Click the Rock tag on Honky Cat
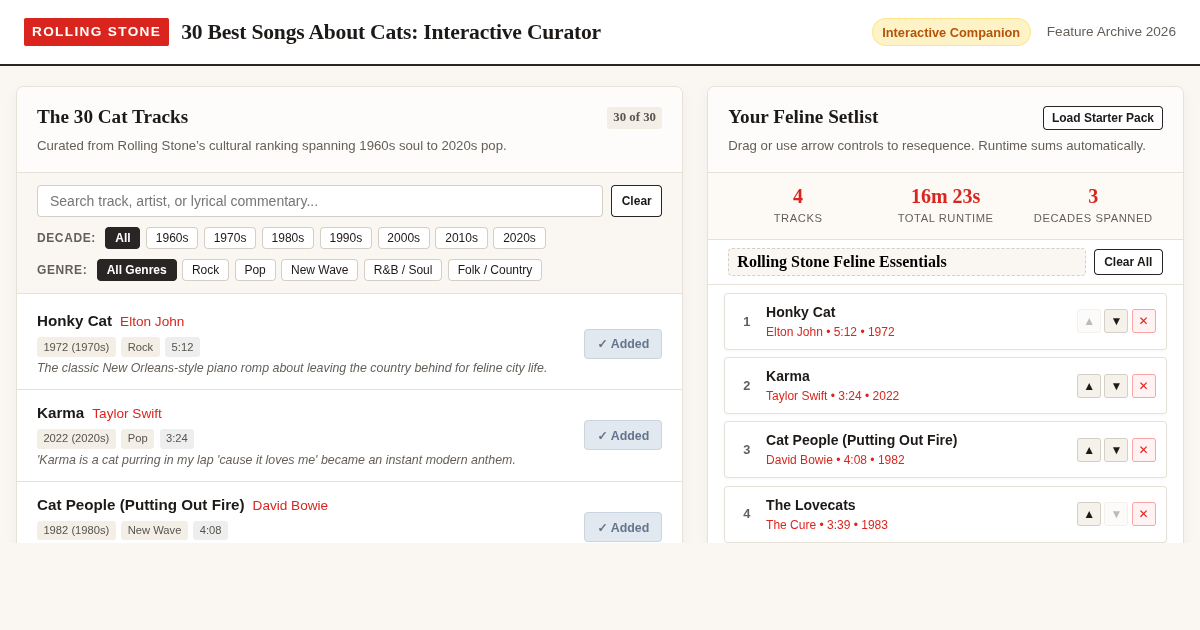This screenshot has height=630, width=1200. point(140,347)
